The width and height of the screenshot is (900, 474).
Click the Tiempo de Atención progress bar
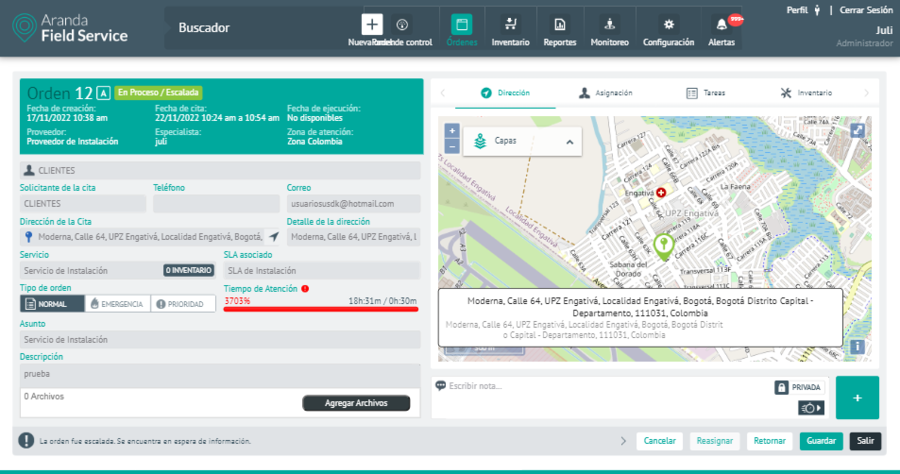point(321,309)
